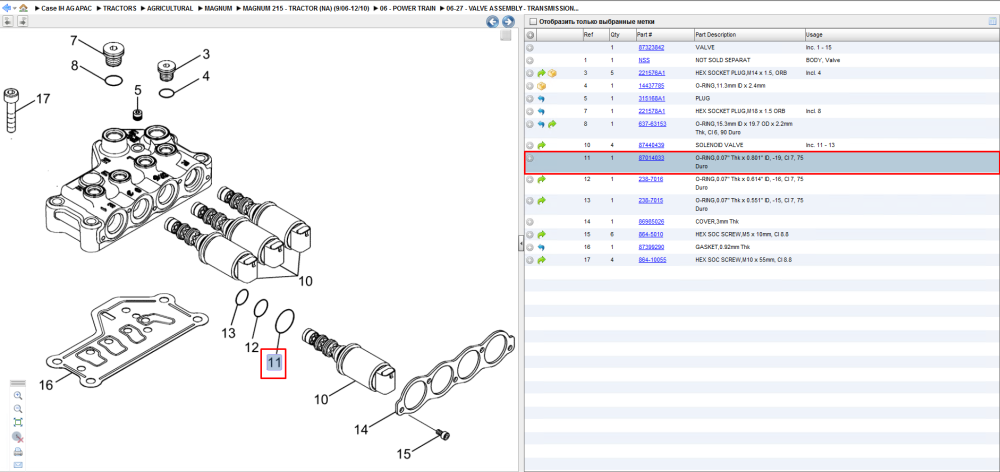Enable 'Отобразить только выбранные метки' checkbox

pos(533,22)
